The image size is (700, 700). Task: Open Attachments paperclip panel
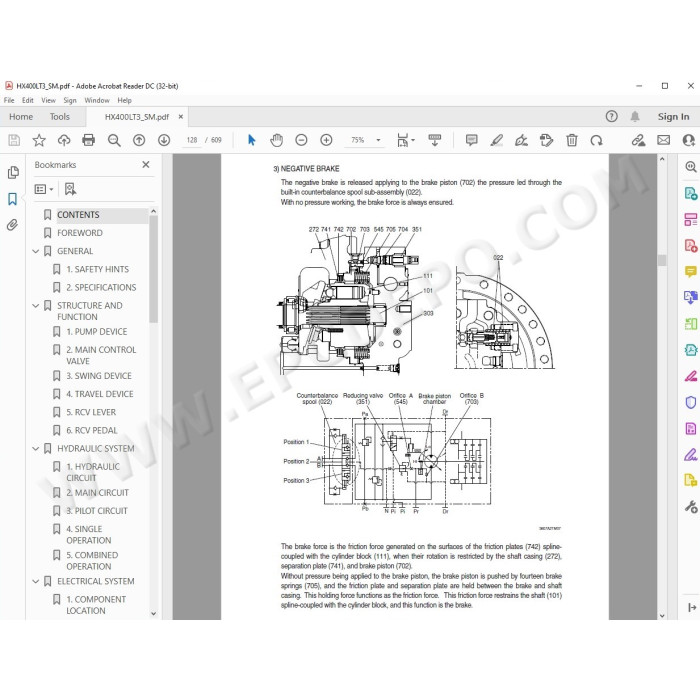tap(12, 225)
